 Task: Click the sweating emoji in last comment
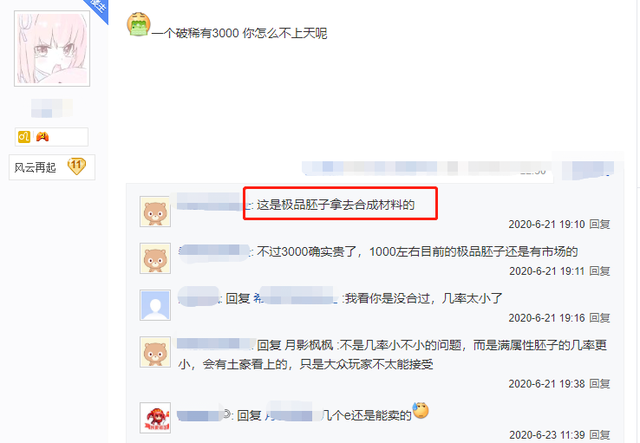pos(420,410)
